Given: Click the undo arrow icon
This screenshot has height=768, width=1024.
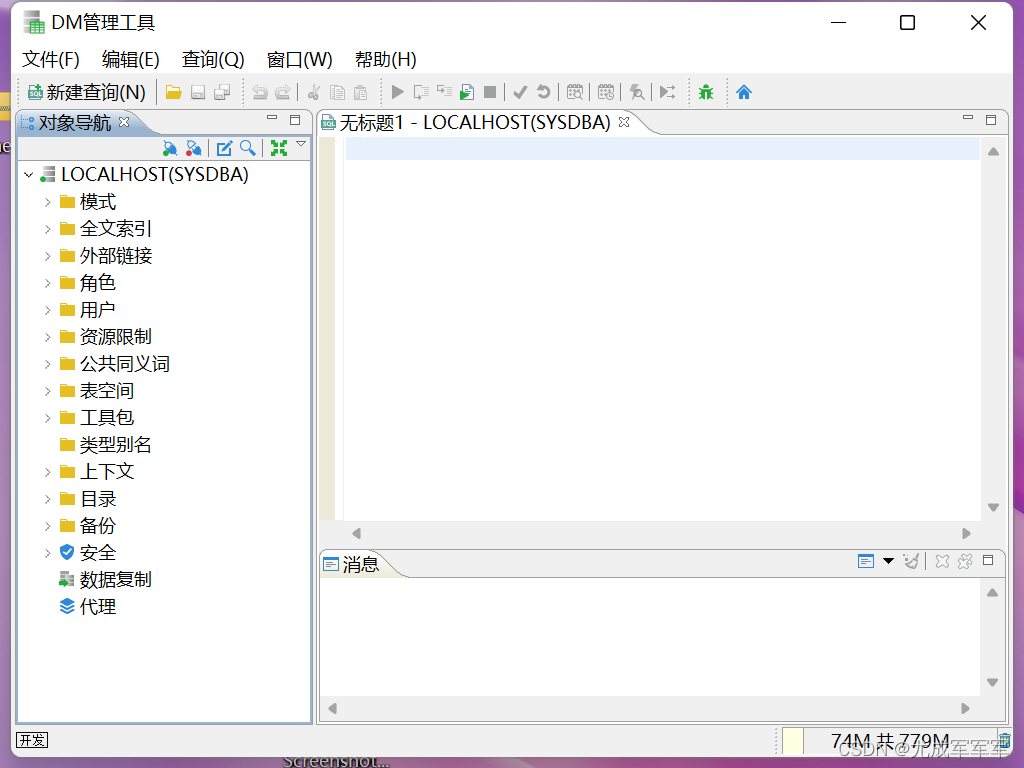Looking at the screenshot, I should pyautogui.click(x=260, y=92).
